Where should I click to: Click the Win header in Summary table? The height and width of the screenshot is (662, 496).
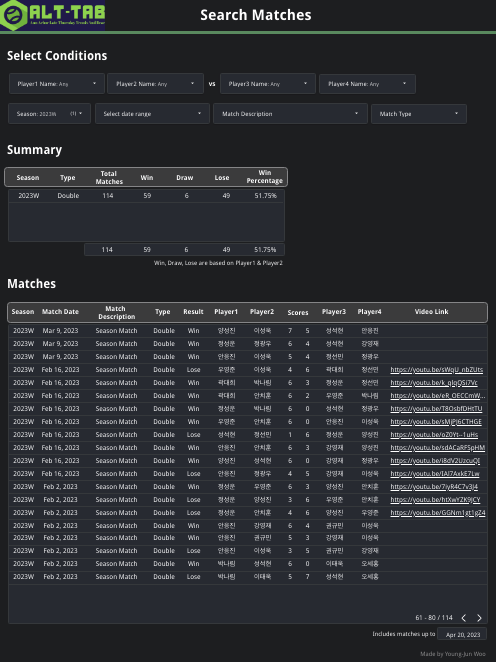click(147, 178)
